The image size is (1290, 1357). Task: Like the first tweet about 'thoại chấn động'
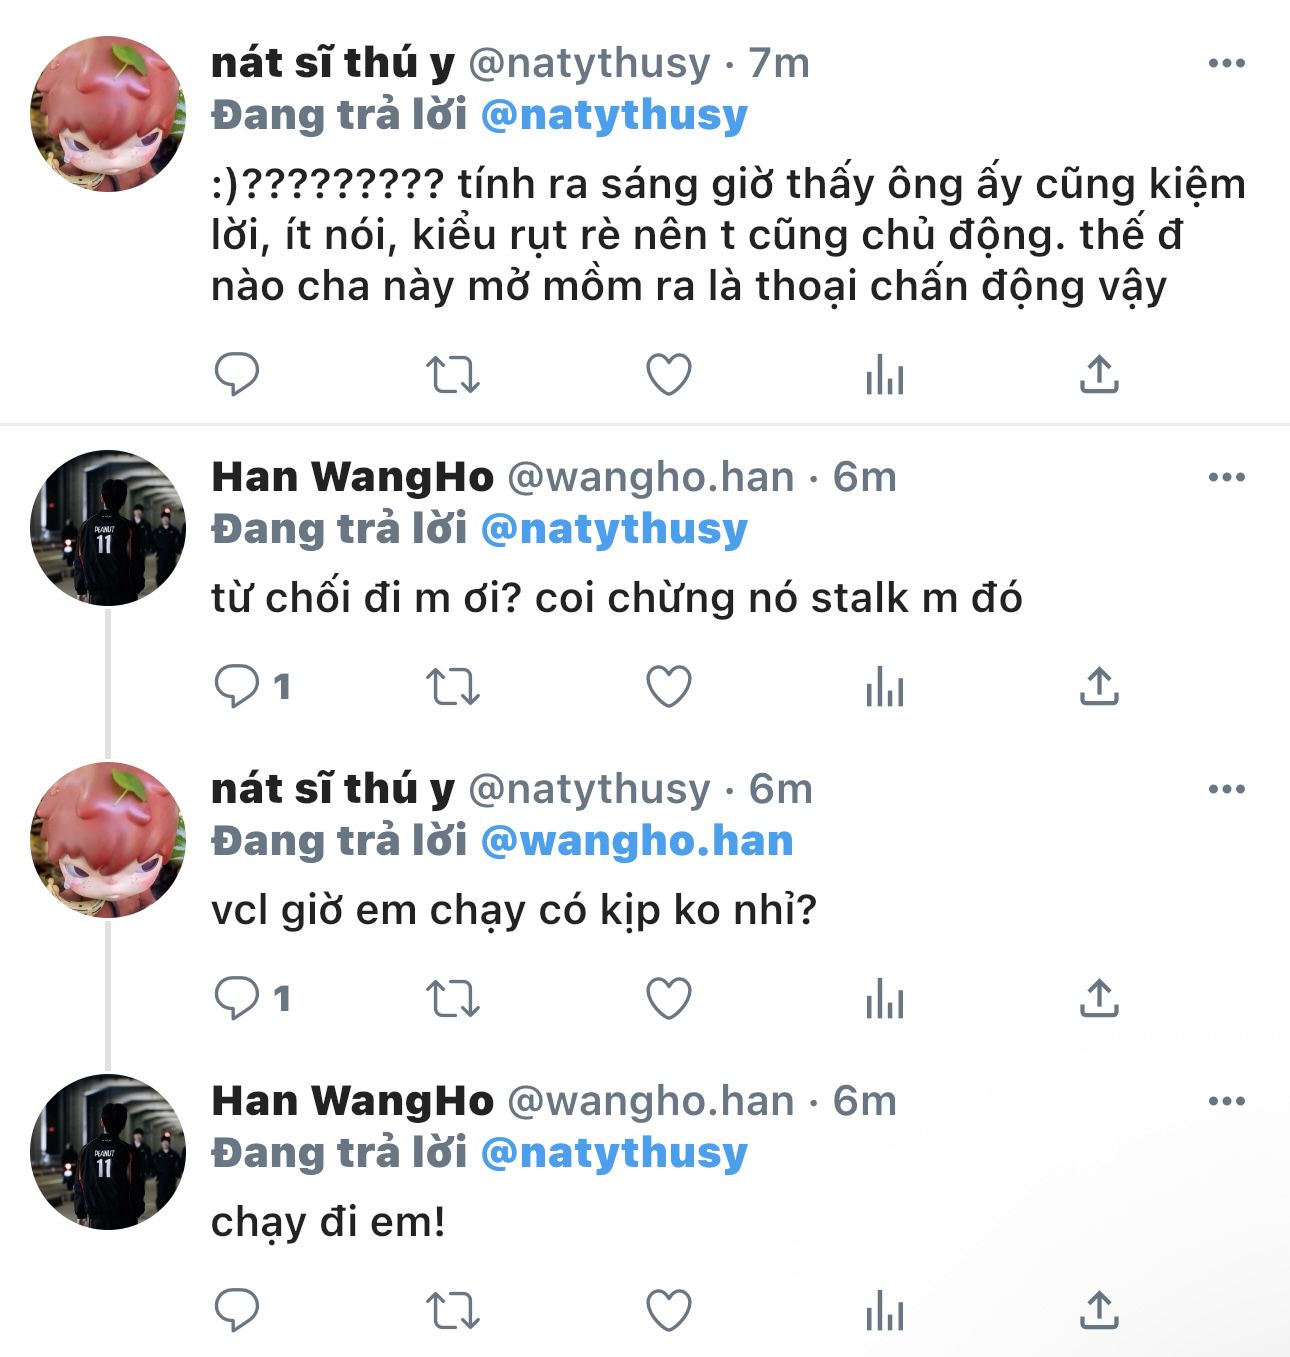(669, 375)
